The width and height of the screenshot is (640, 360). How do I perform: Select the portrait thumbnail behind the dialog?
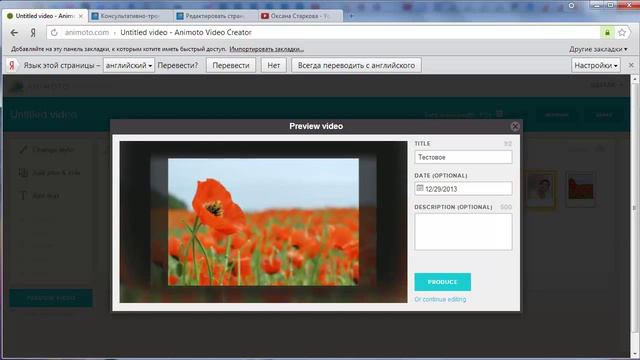coord(540,189)
